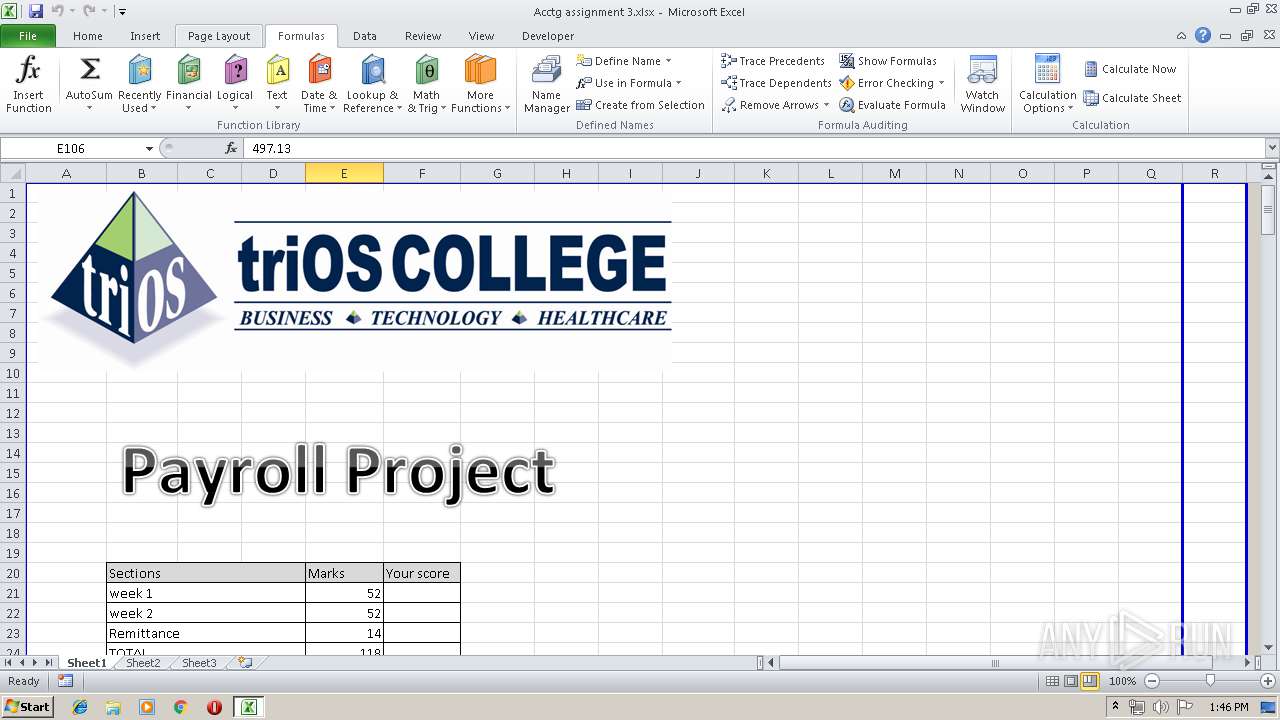The width and height of the screenshot is (1280, 720).
Task: Select column E header
Action: (344, 173)
